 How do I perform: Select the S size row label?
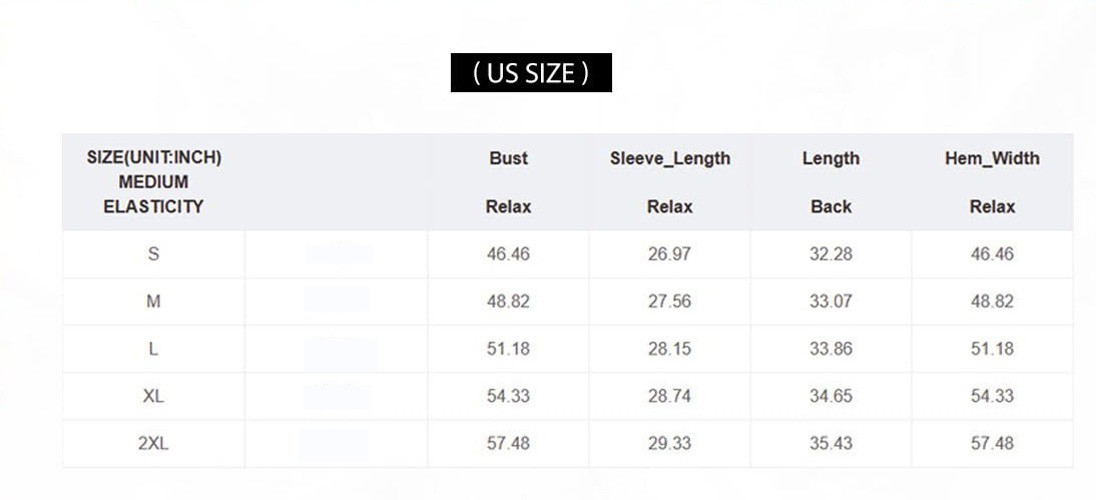(x=154, y=254)
